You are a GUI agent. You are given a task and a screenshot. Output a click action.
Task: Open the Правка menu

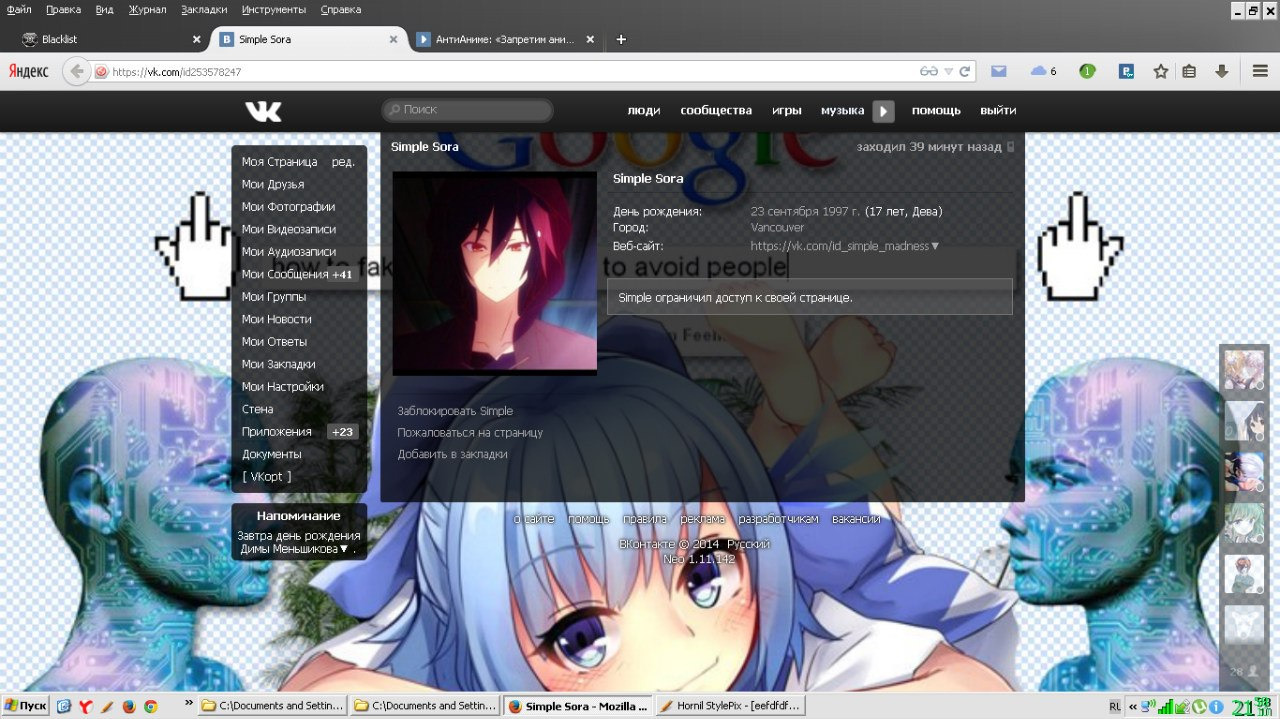(x=63, y=9)
